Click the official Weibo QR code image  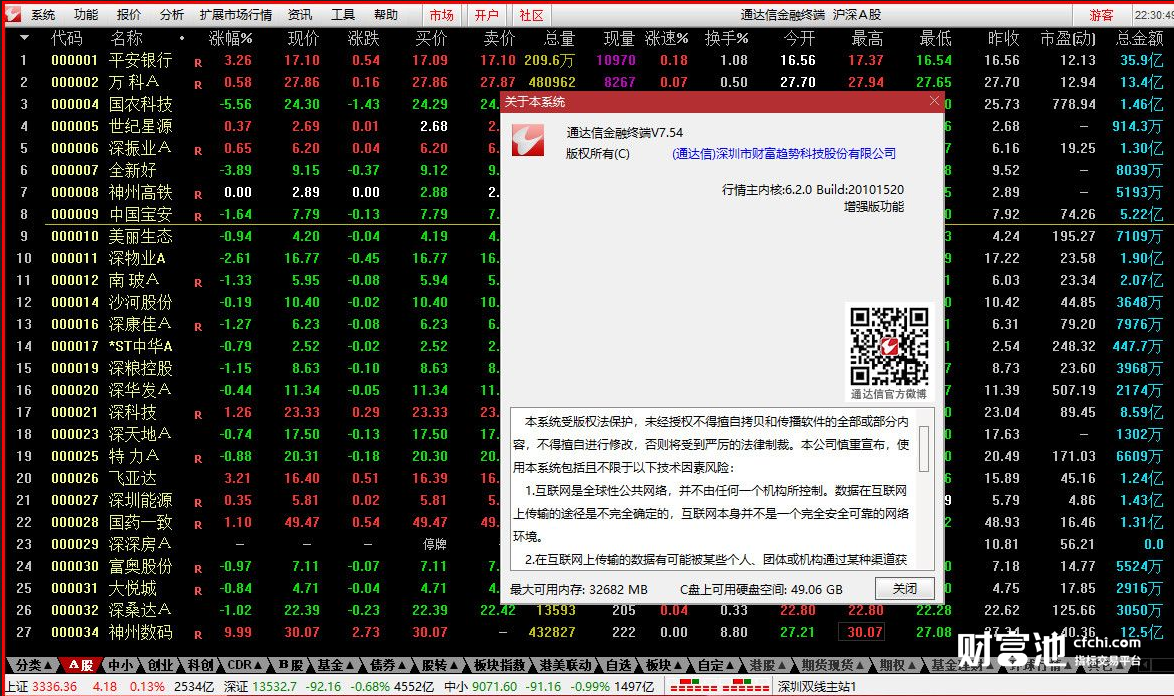[x=889, y=345]
